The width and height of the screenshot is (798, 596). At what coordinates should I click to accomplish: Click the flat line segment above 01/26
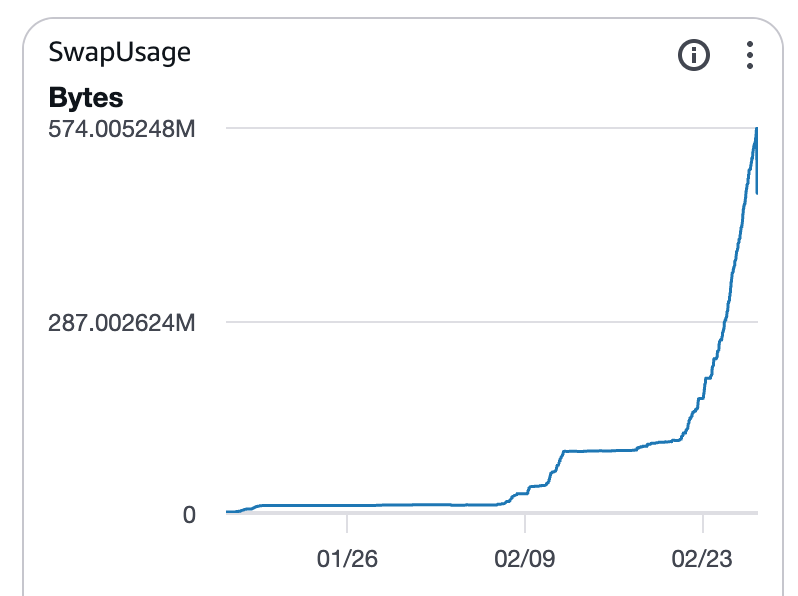(x=346, y=505)
